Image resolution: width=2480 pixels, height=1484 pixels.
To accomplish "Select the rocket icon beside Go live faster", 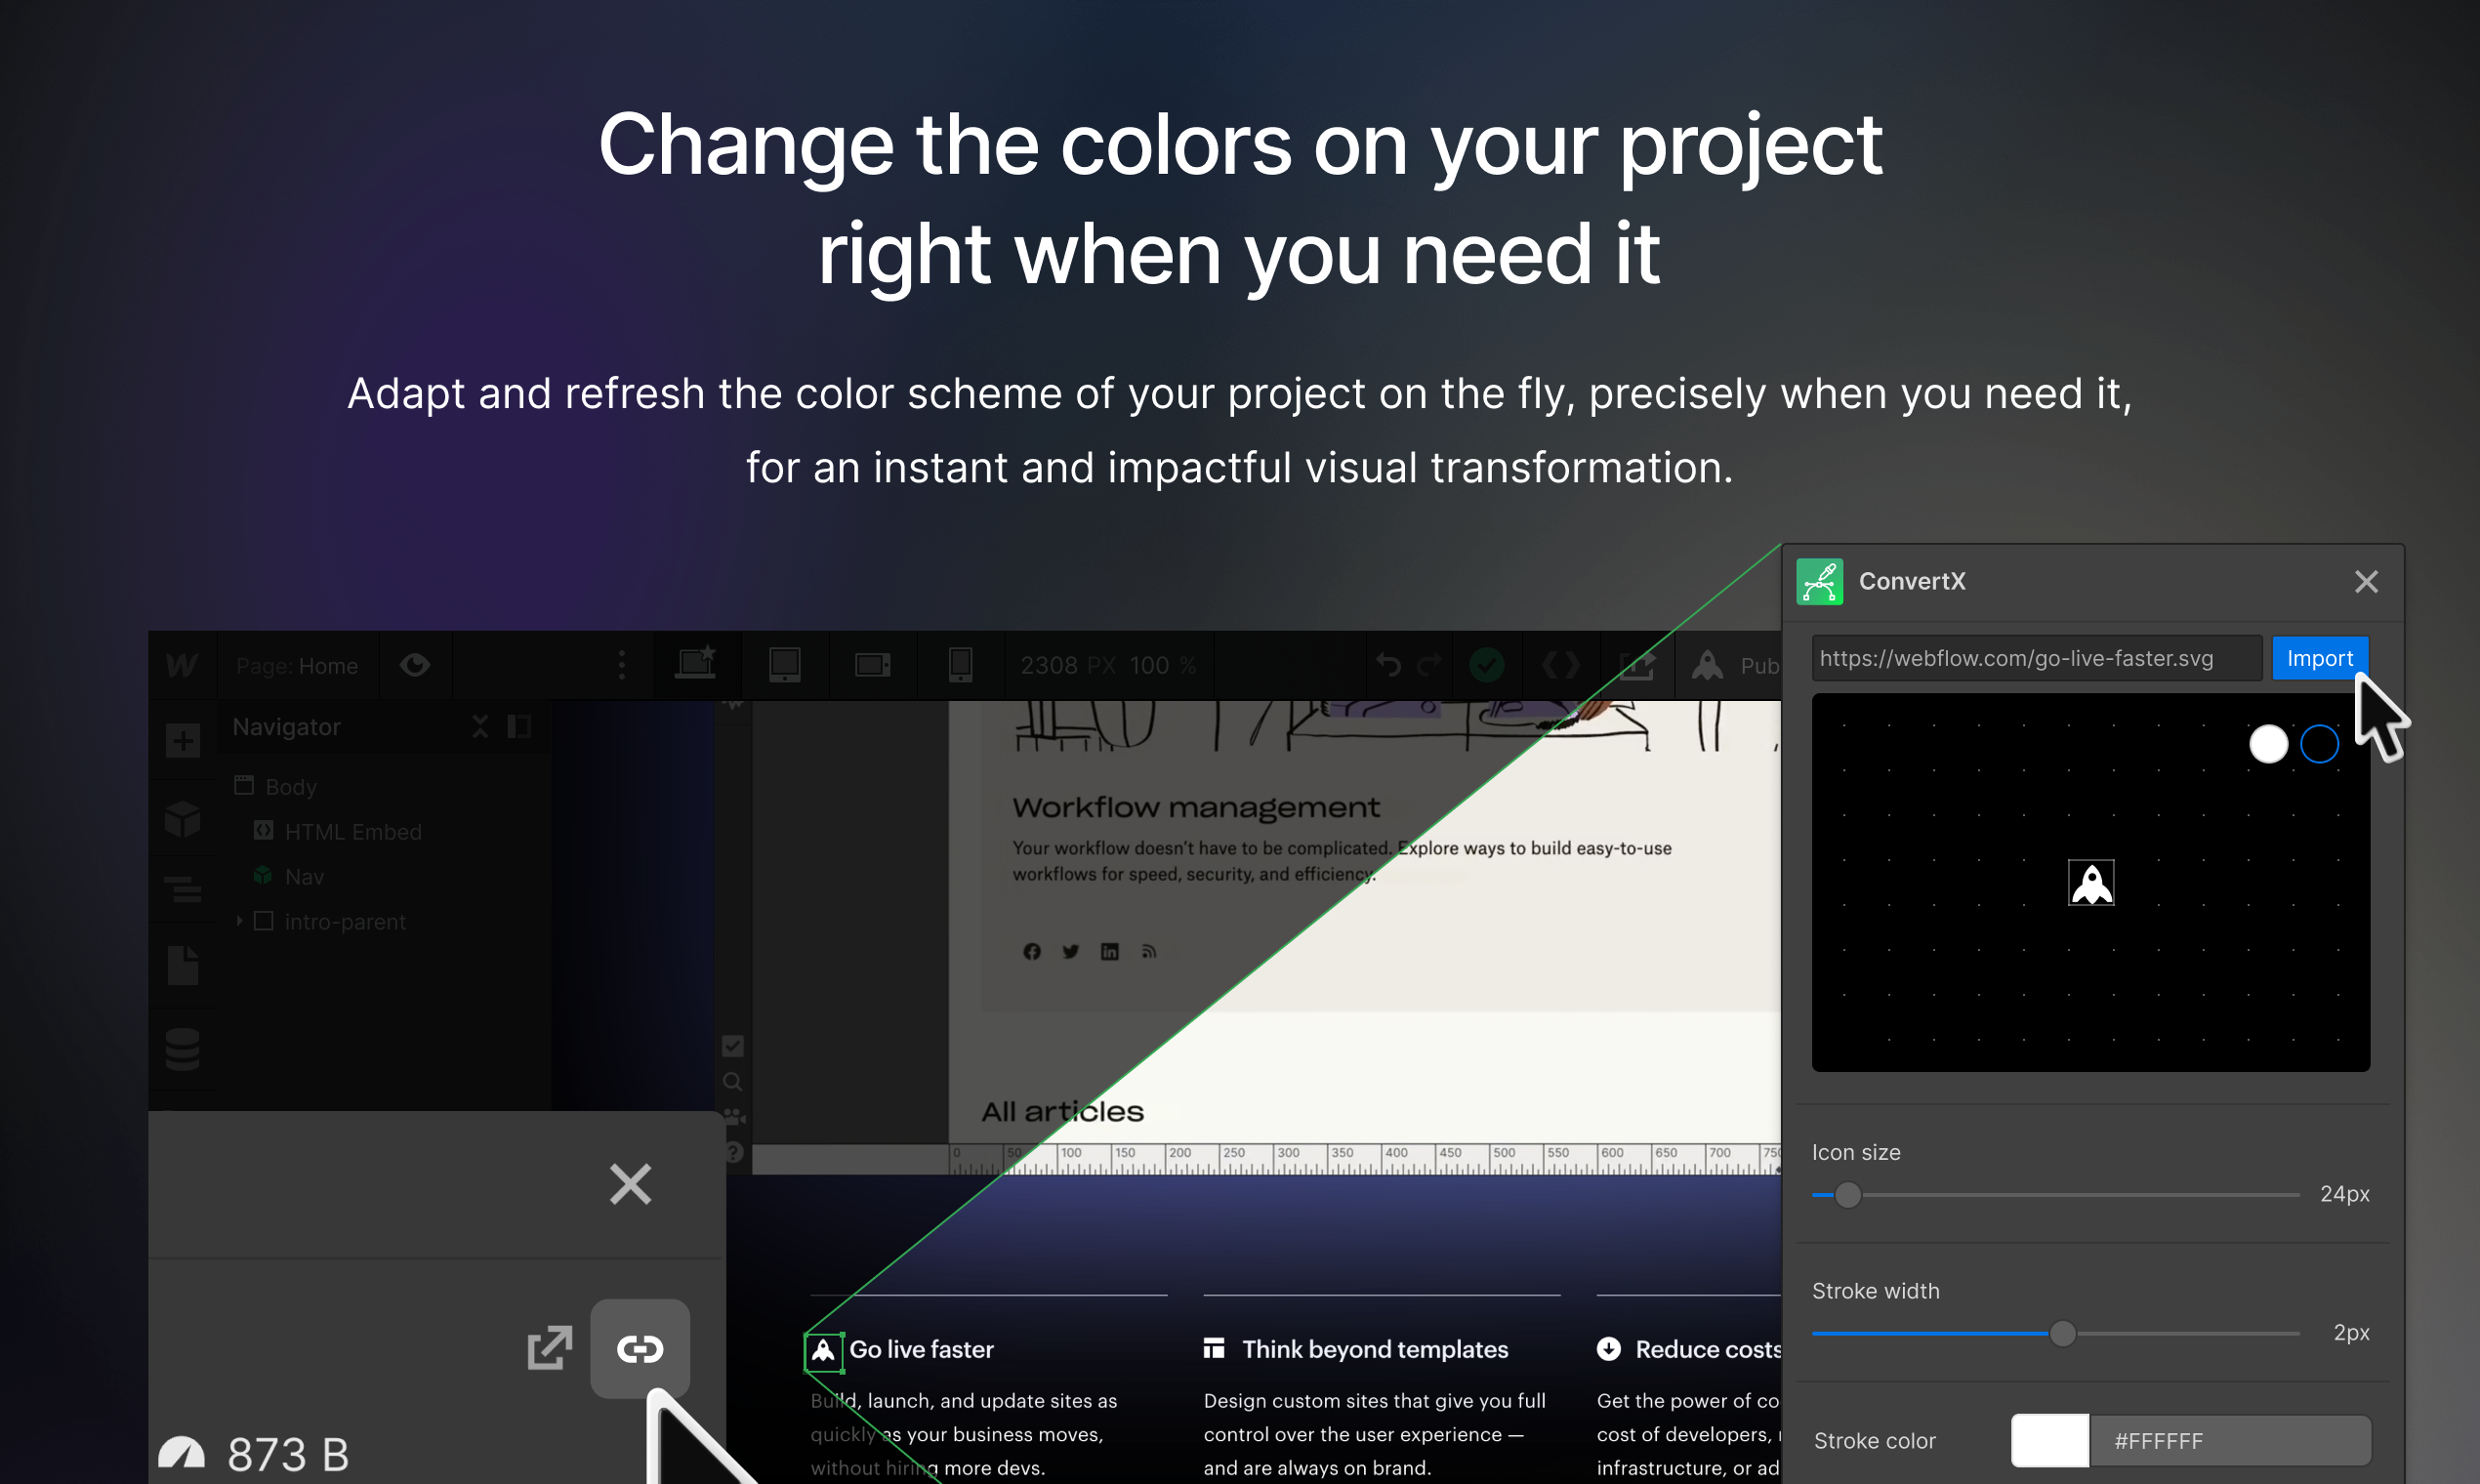I will pos(824,1351).
